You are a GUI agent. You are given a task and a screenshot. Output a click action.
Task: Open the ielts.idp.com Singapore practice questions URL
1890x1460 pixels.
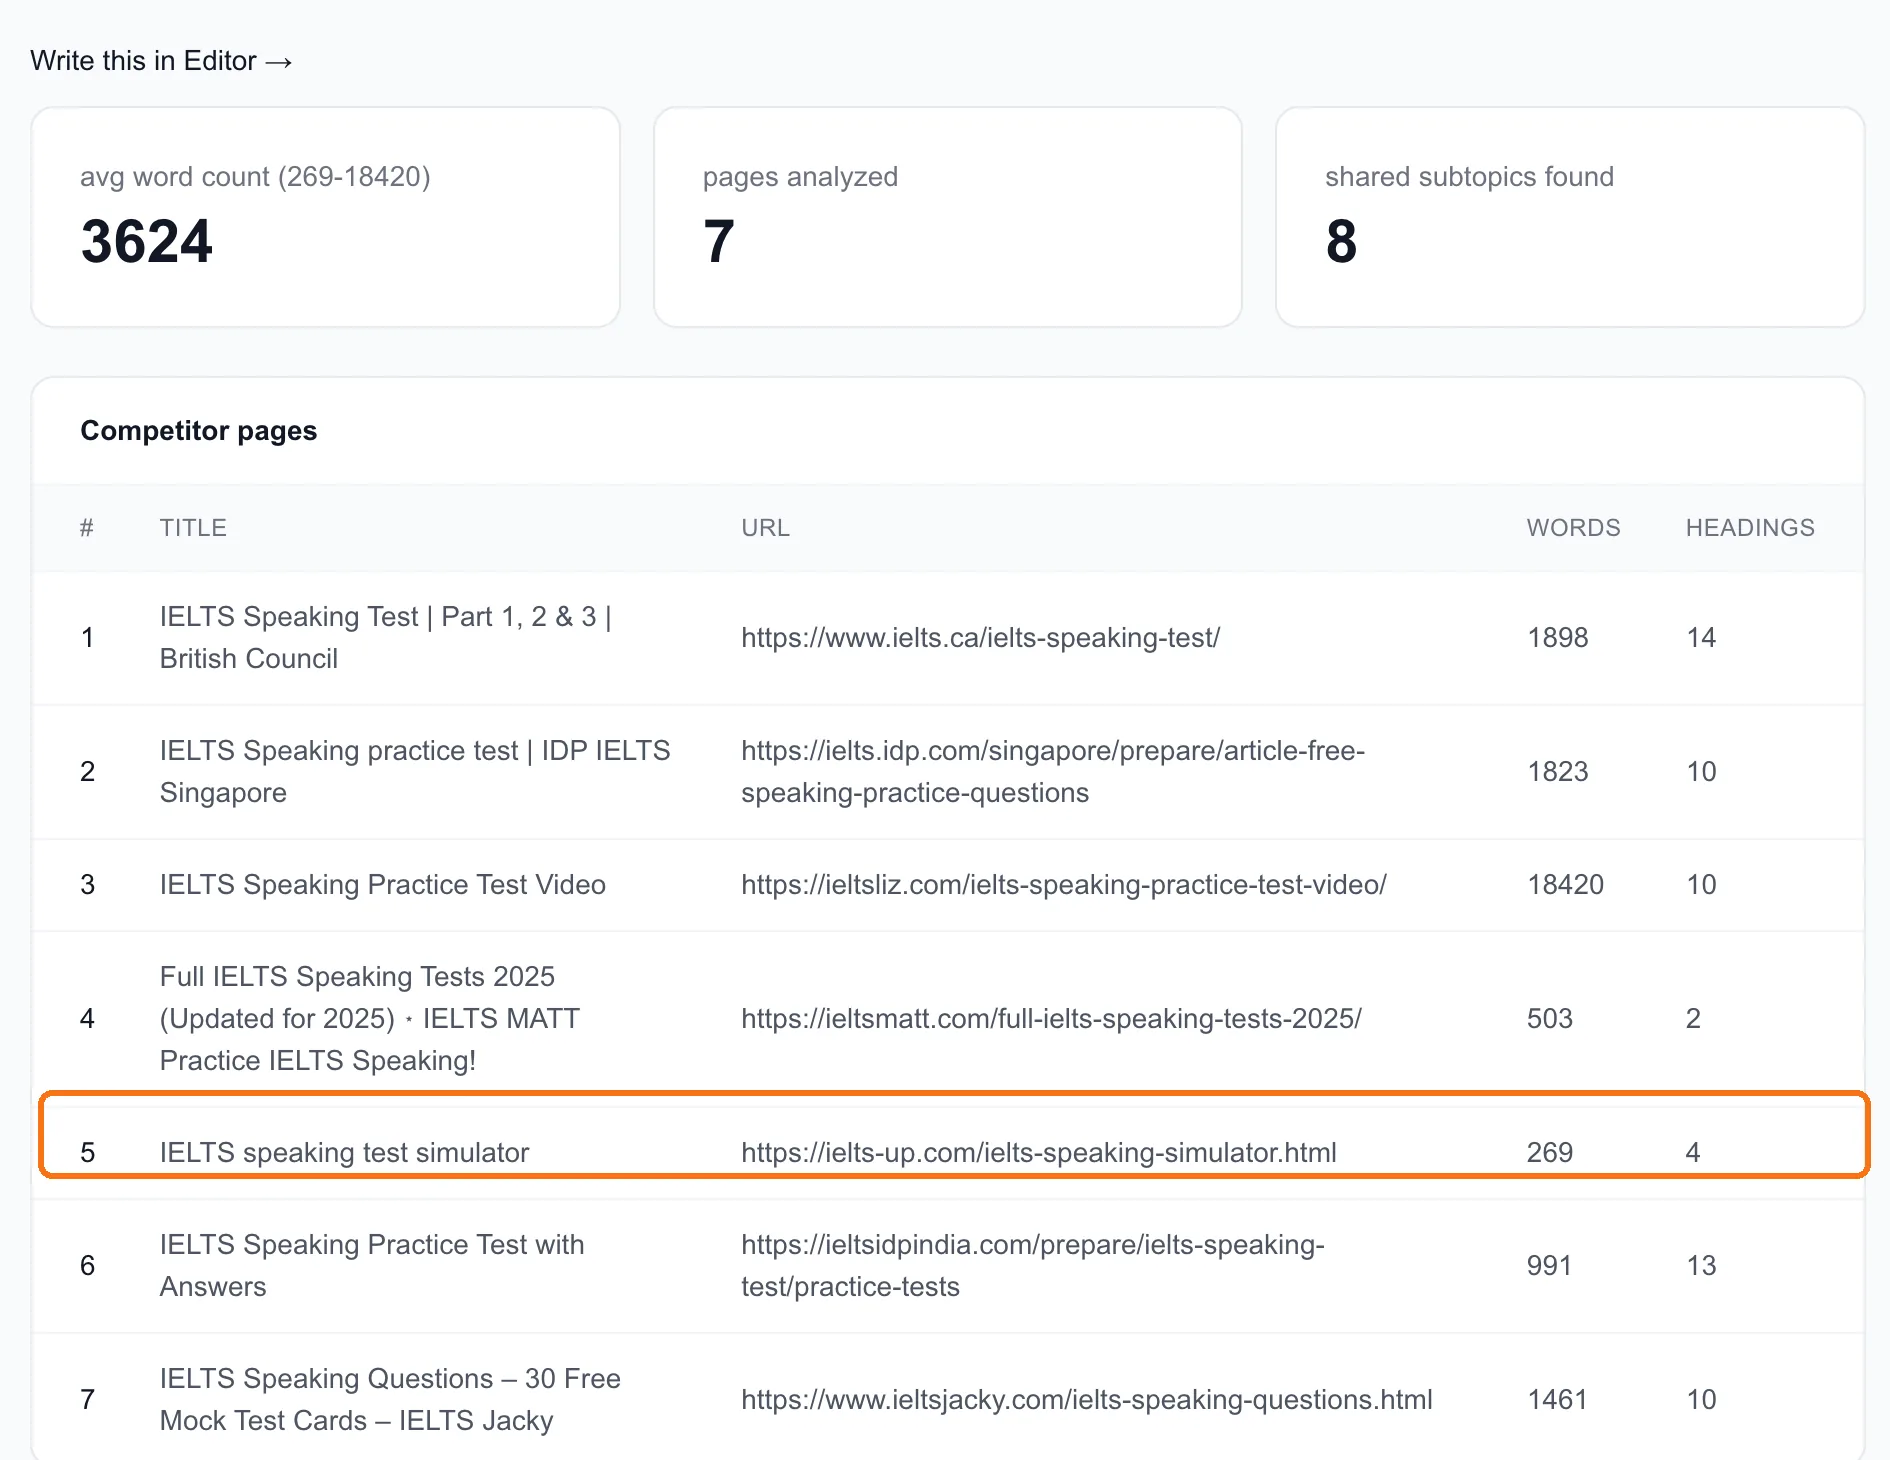click(x=1053, y=771)
